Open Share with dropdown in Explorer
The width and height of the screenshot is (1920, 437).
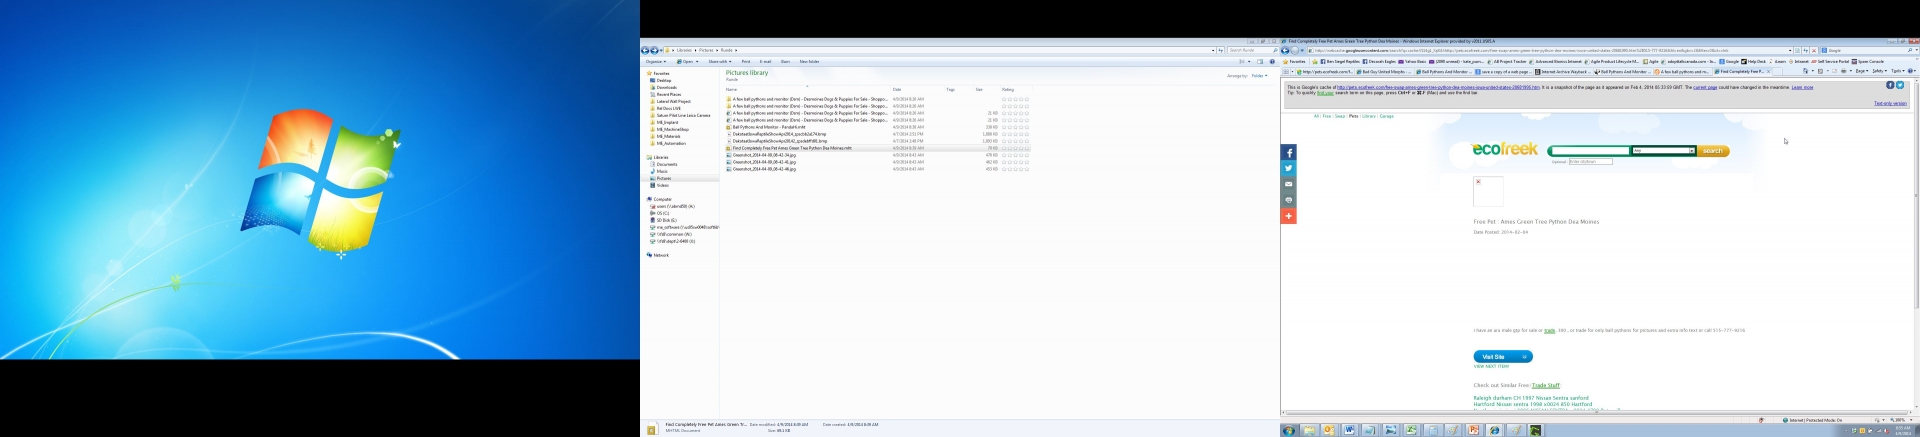point(720,61)
